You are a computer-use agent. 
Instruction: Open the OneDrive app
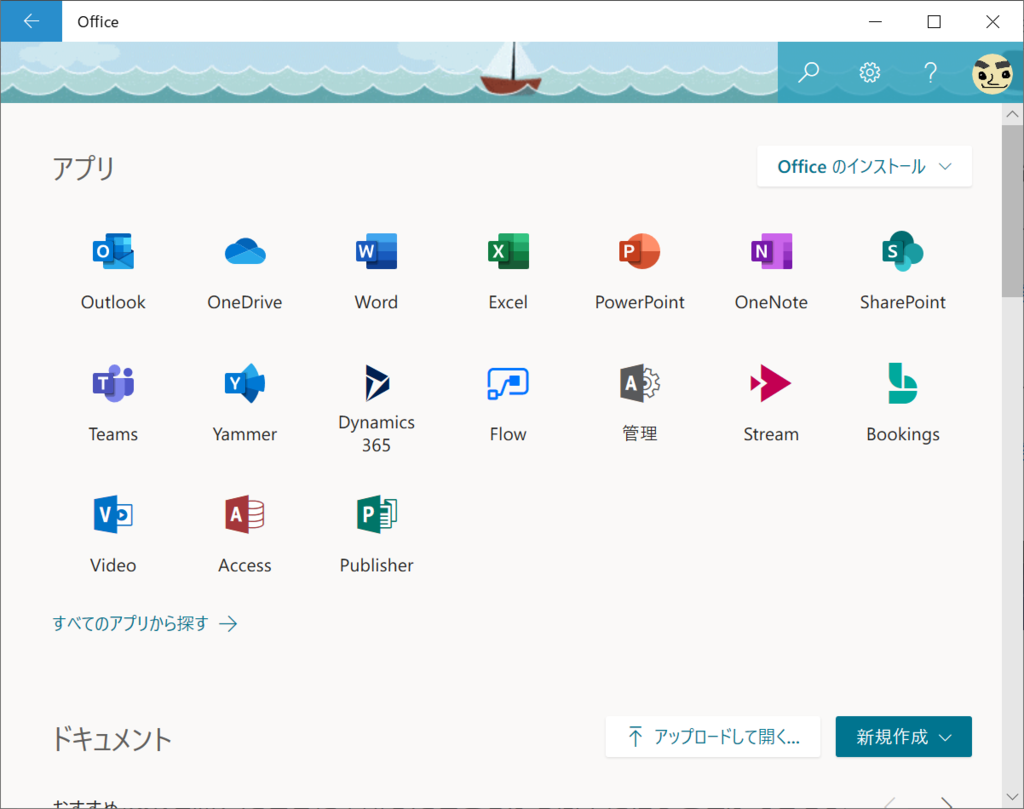click(245, 272)
